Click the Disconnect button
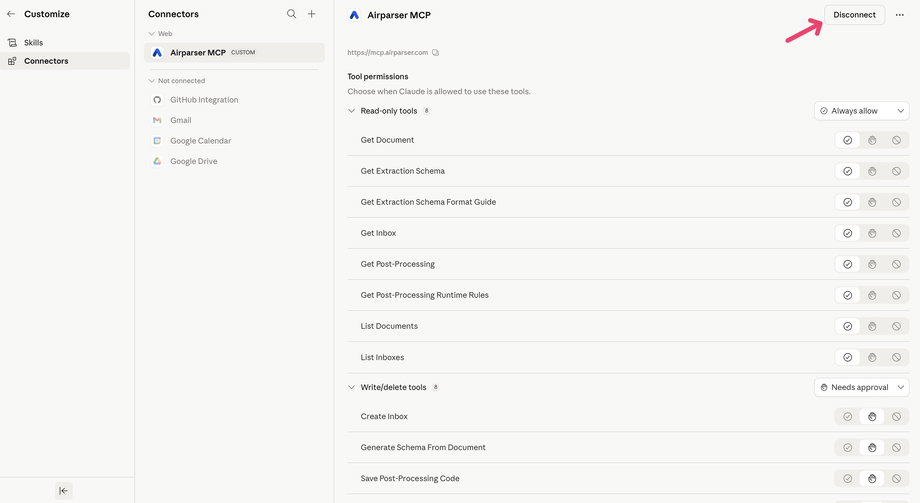Screen dimensions: 920x503 (854, 15)
